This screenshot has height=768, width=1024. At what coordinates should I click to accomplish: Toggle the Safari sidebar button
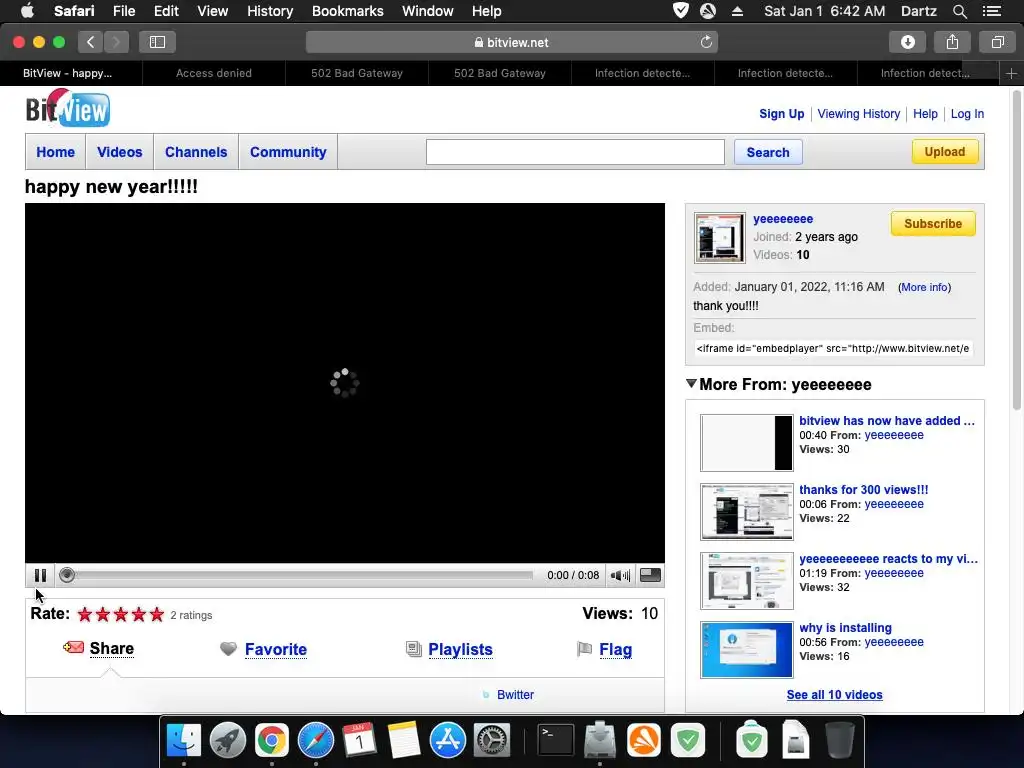point(157,42)
